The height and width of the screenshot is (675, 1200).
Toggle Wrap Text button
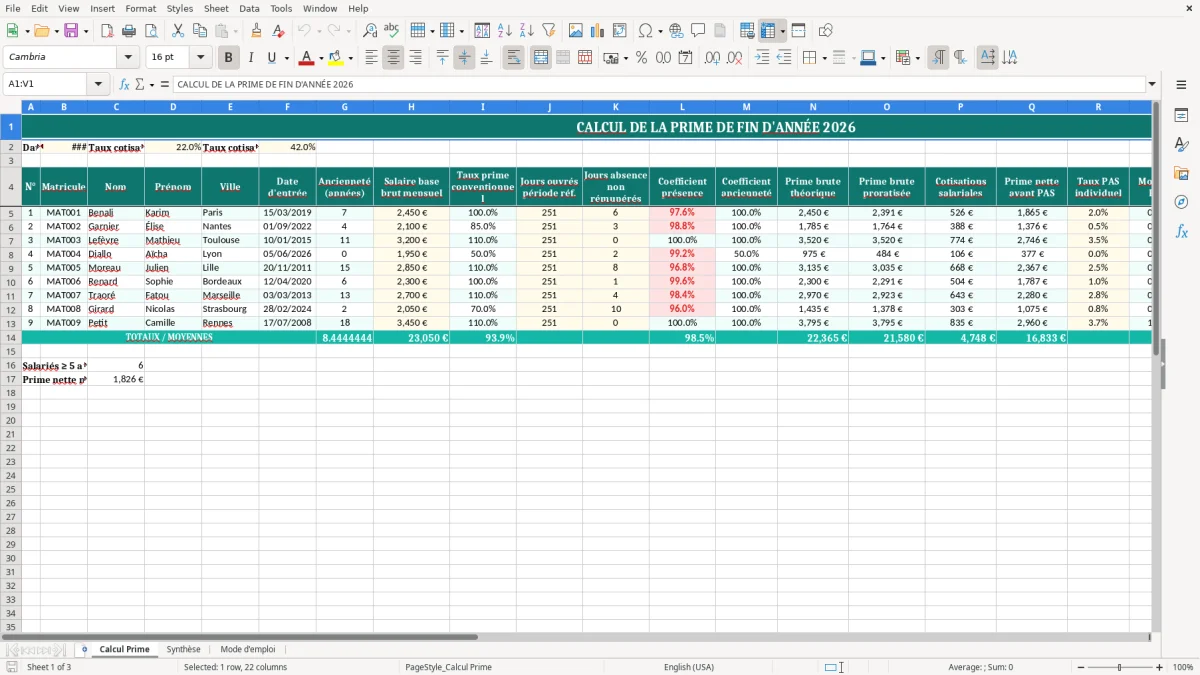[x=514, y=58]
